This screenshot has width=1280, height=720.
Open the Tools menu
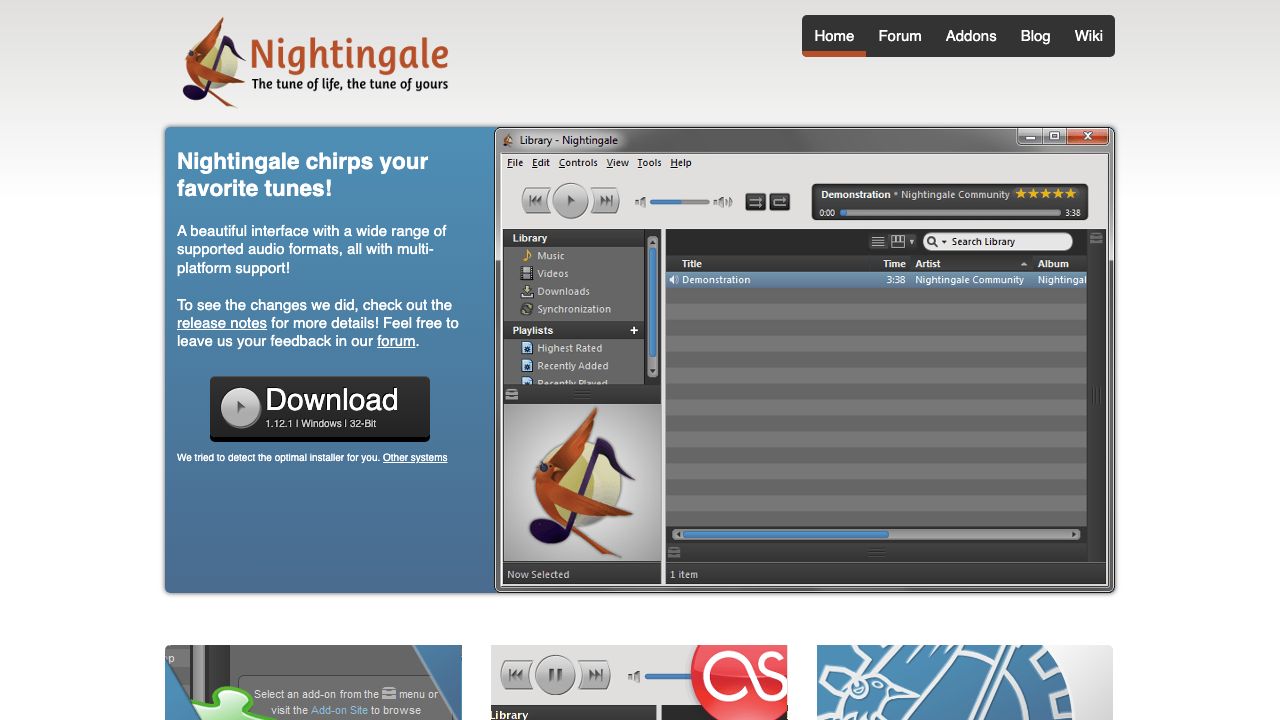pyautogui.click(x=649, y=163)
